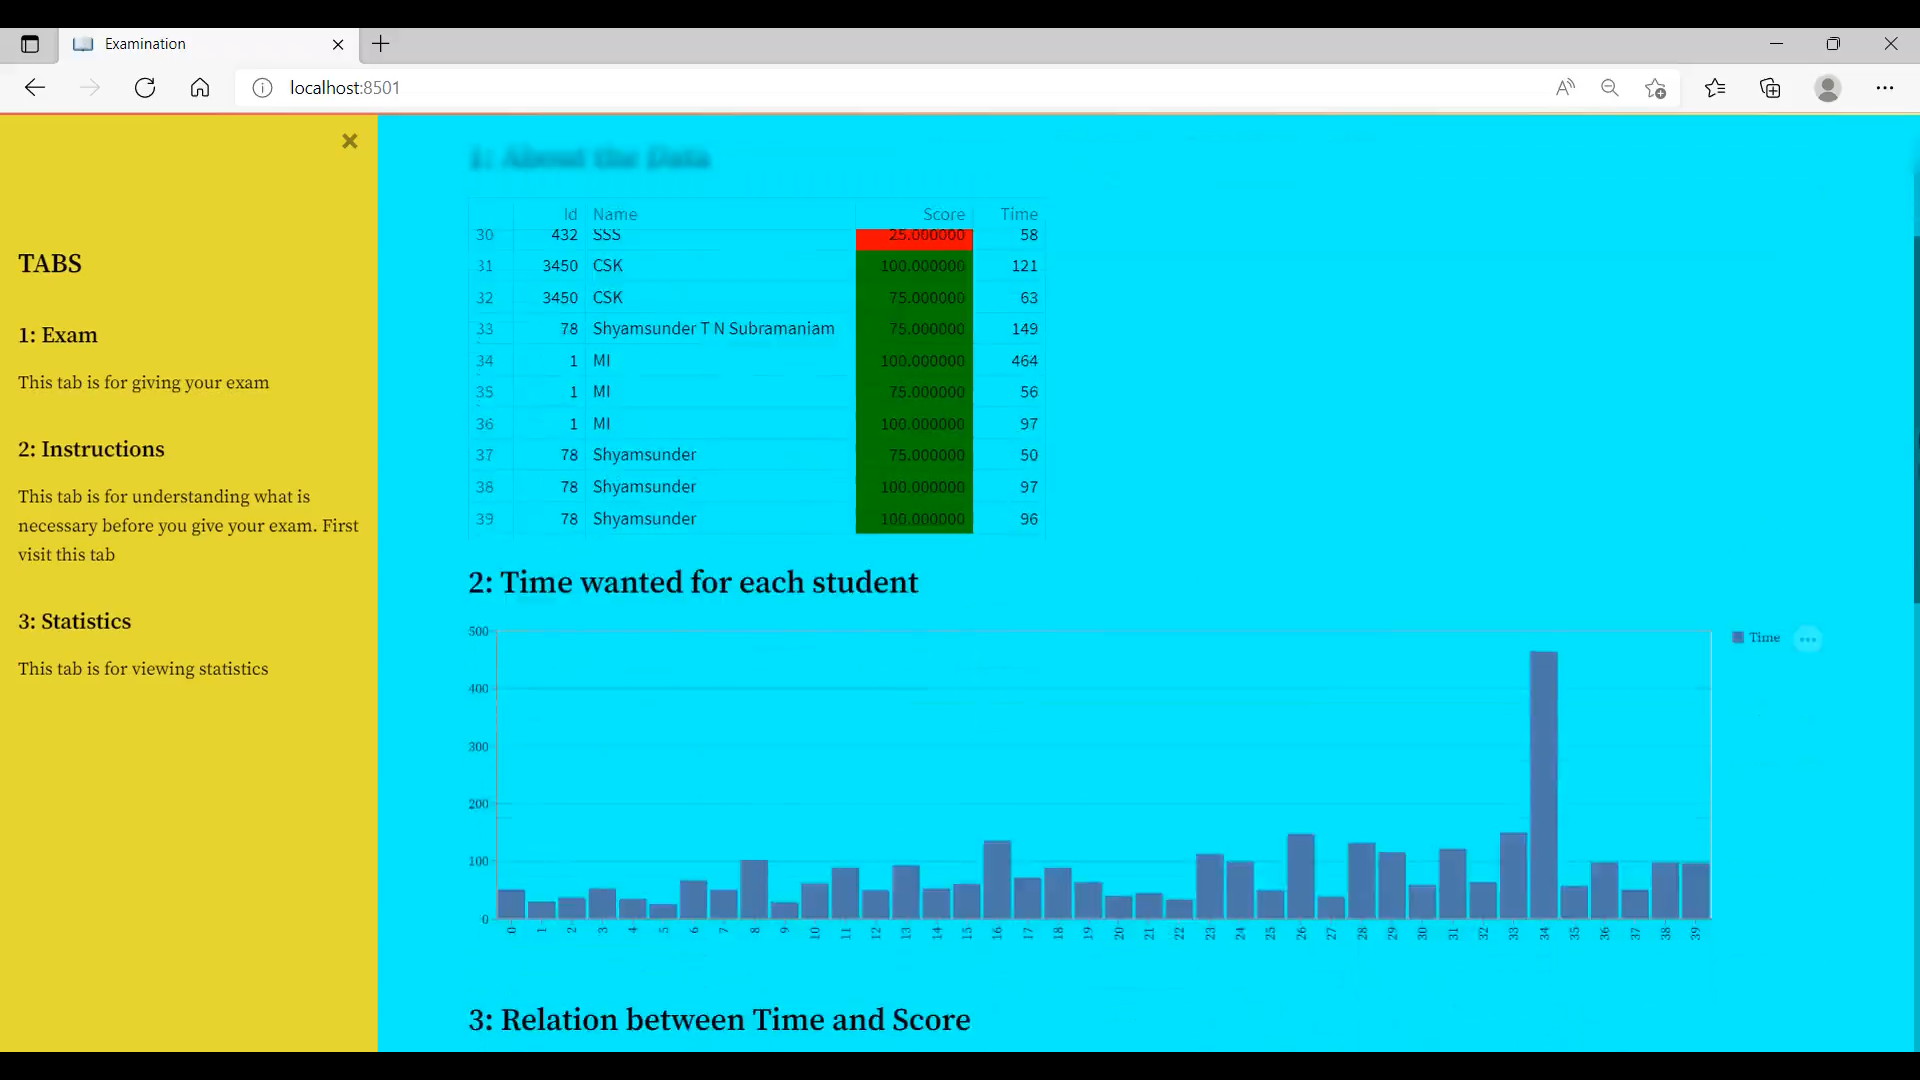Collapse the yellow TABS sidebar

click(x=349, y=141)
